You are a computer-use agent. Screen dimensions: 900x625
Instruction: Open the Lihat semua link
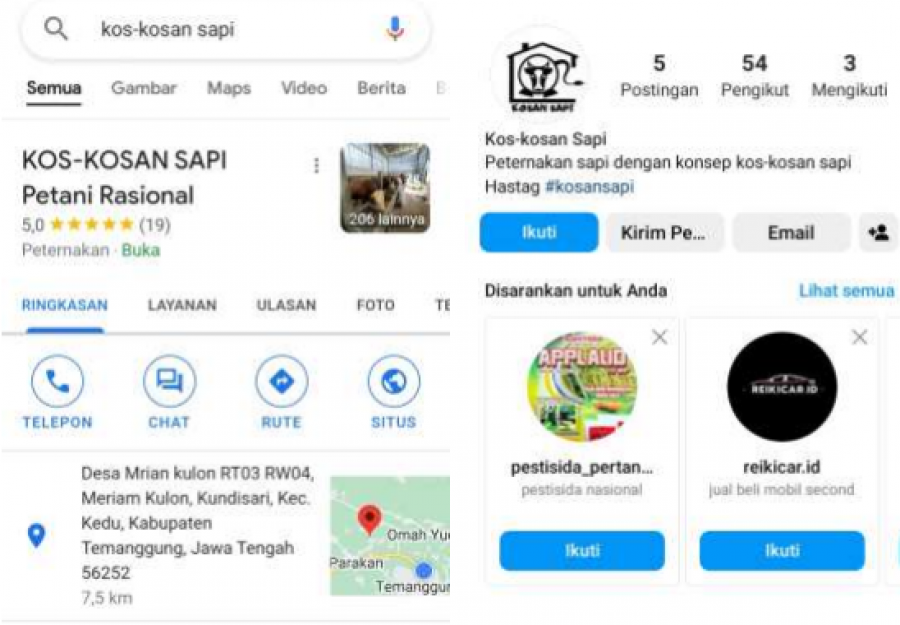pos(847,290)
